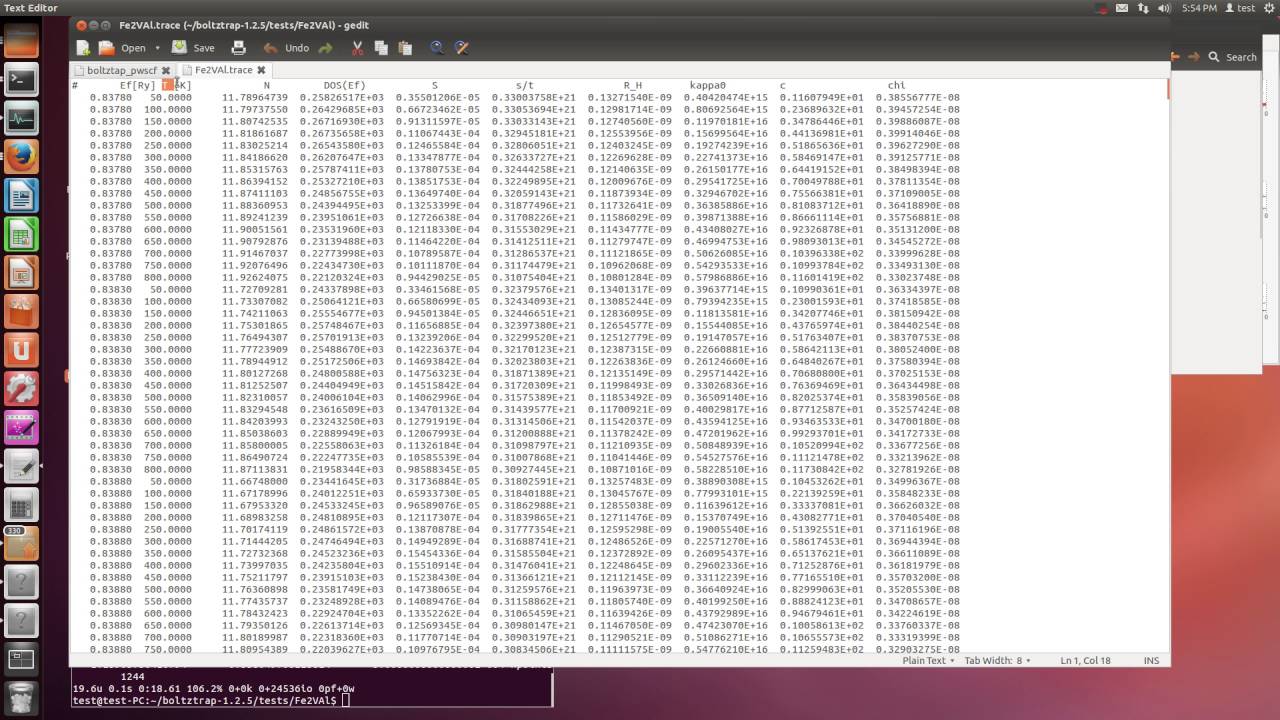This screenshot has height=720, width=1280.
Task: Open Terminal from the launcher
Action: point(22,81)
